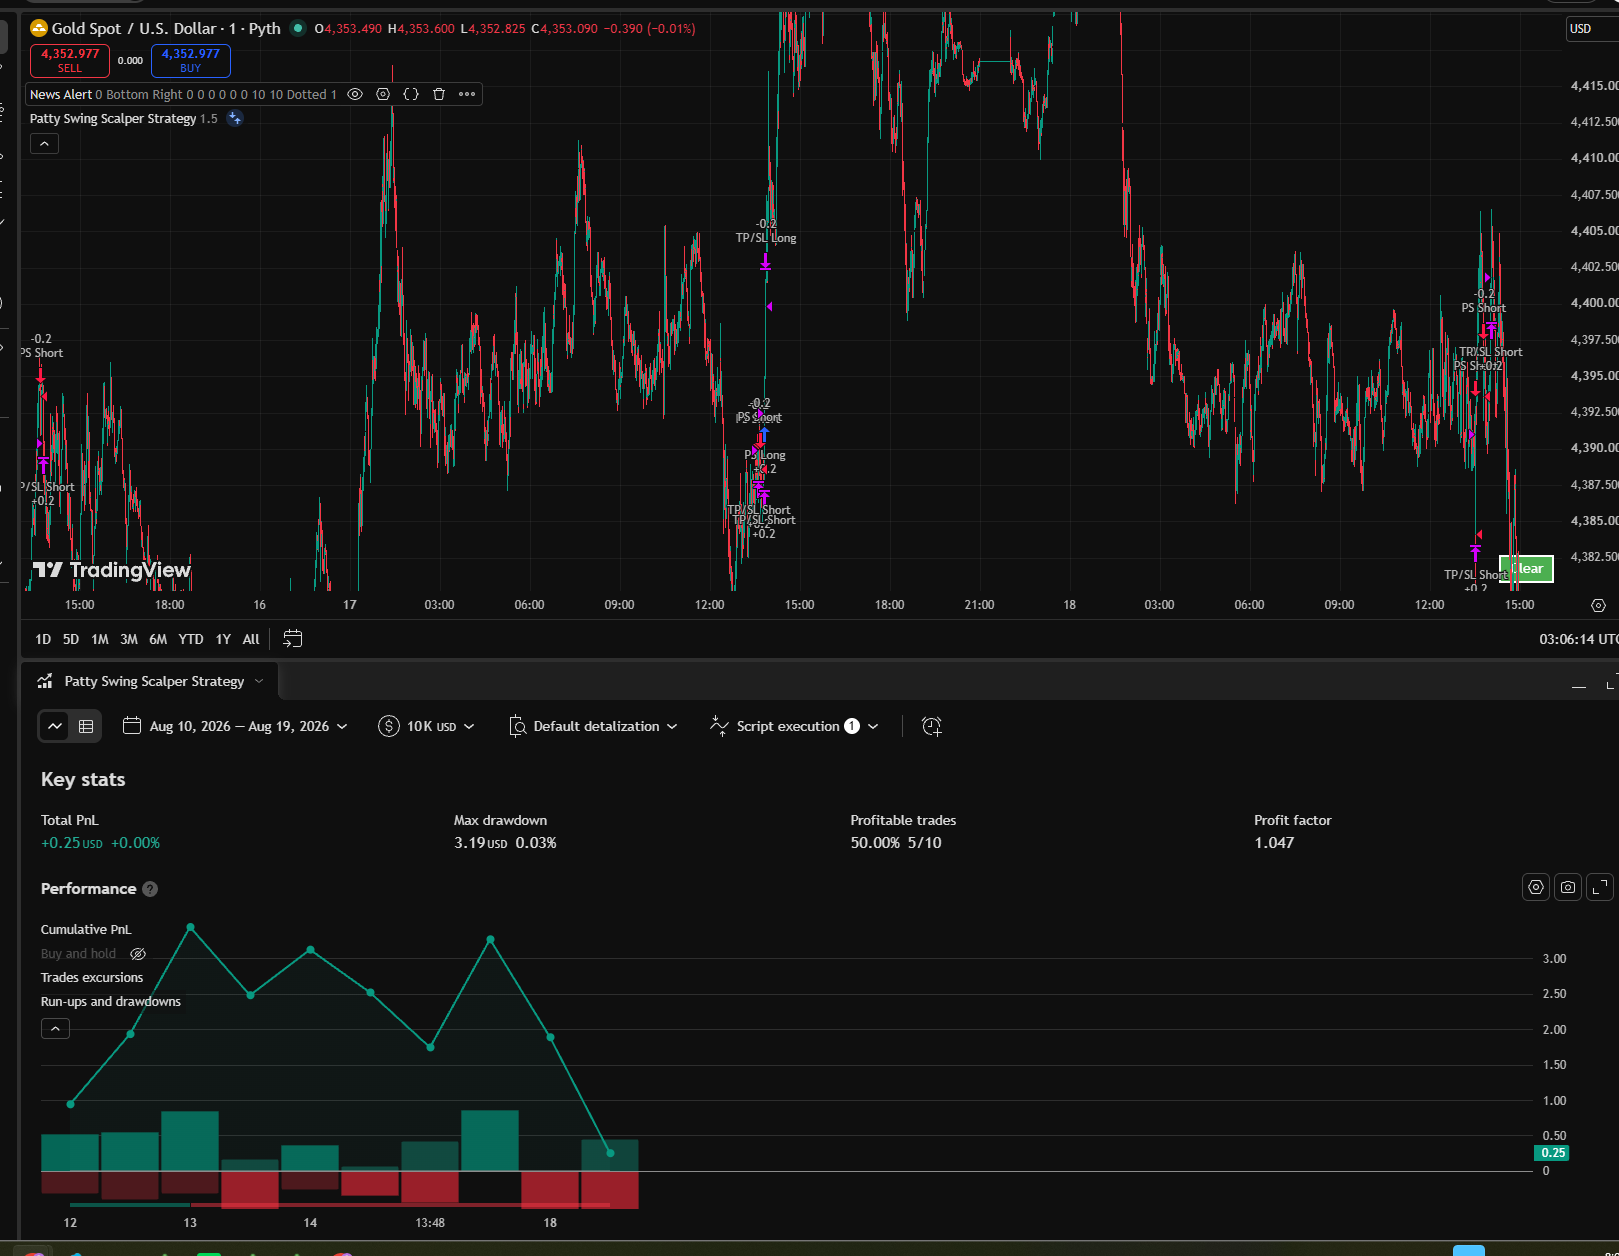Take a snapshot of Performance chart
This screenshot has height=1256, width=1619.
(1568, 887)
